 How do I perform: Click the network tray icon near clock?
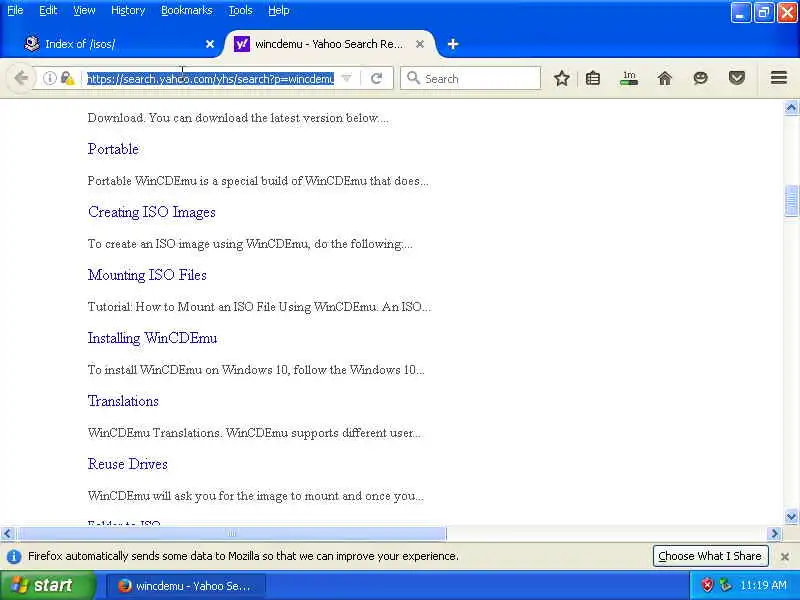point(724,585)
